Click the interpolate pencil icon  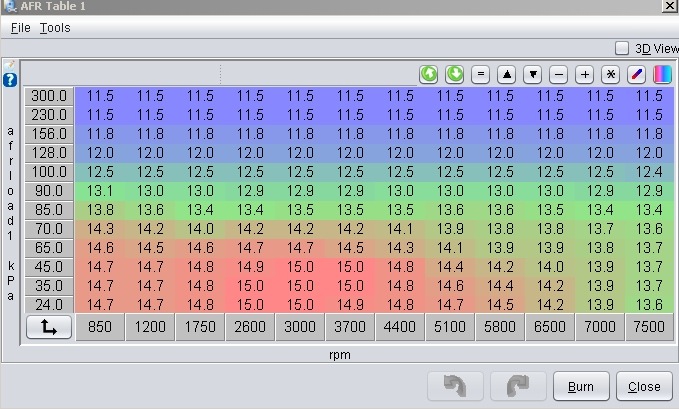(636, 74)
